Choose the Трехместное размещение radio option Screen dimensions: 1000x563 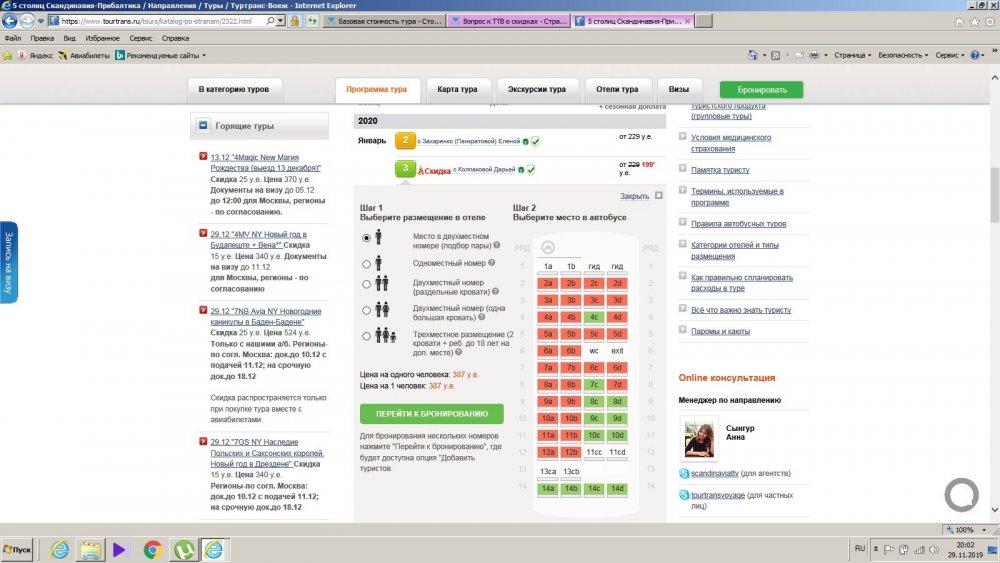click(367, 336)
